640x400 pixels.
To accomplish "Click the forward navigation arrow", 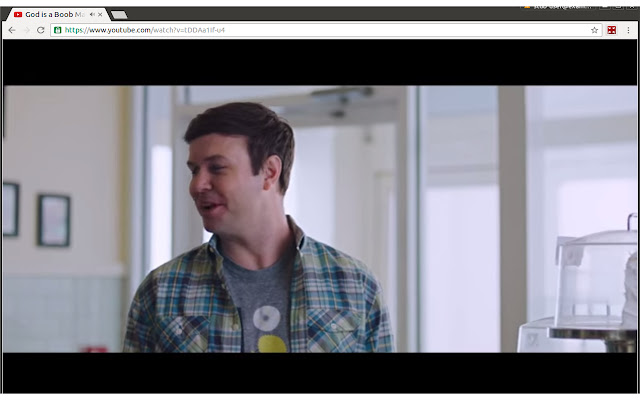I will point(27,30).
